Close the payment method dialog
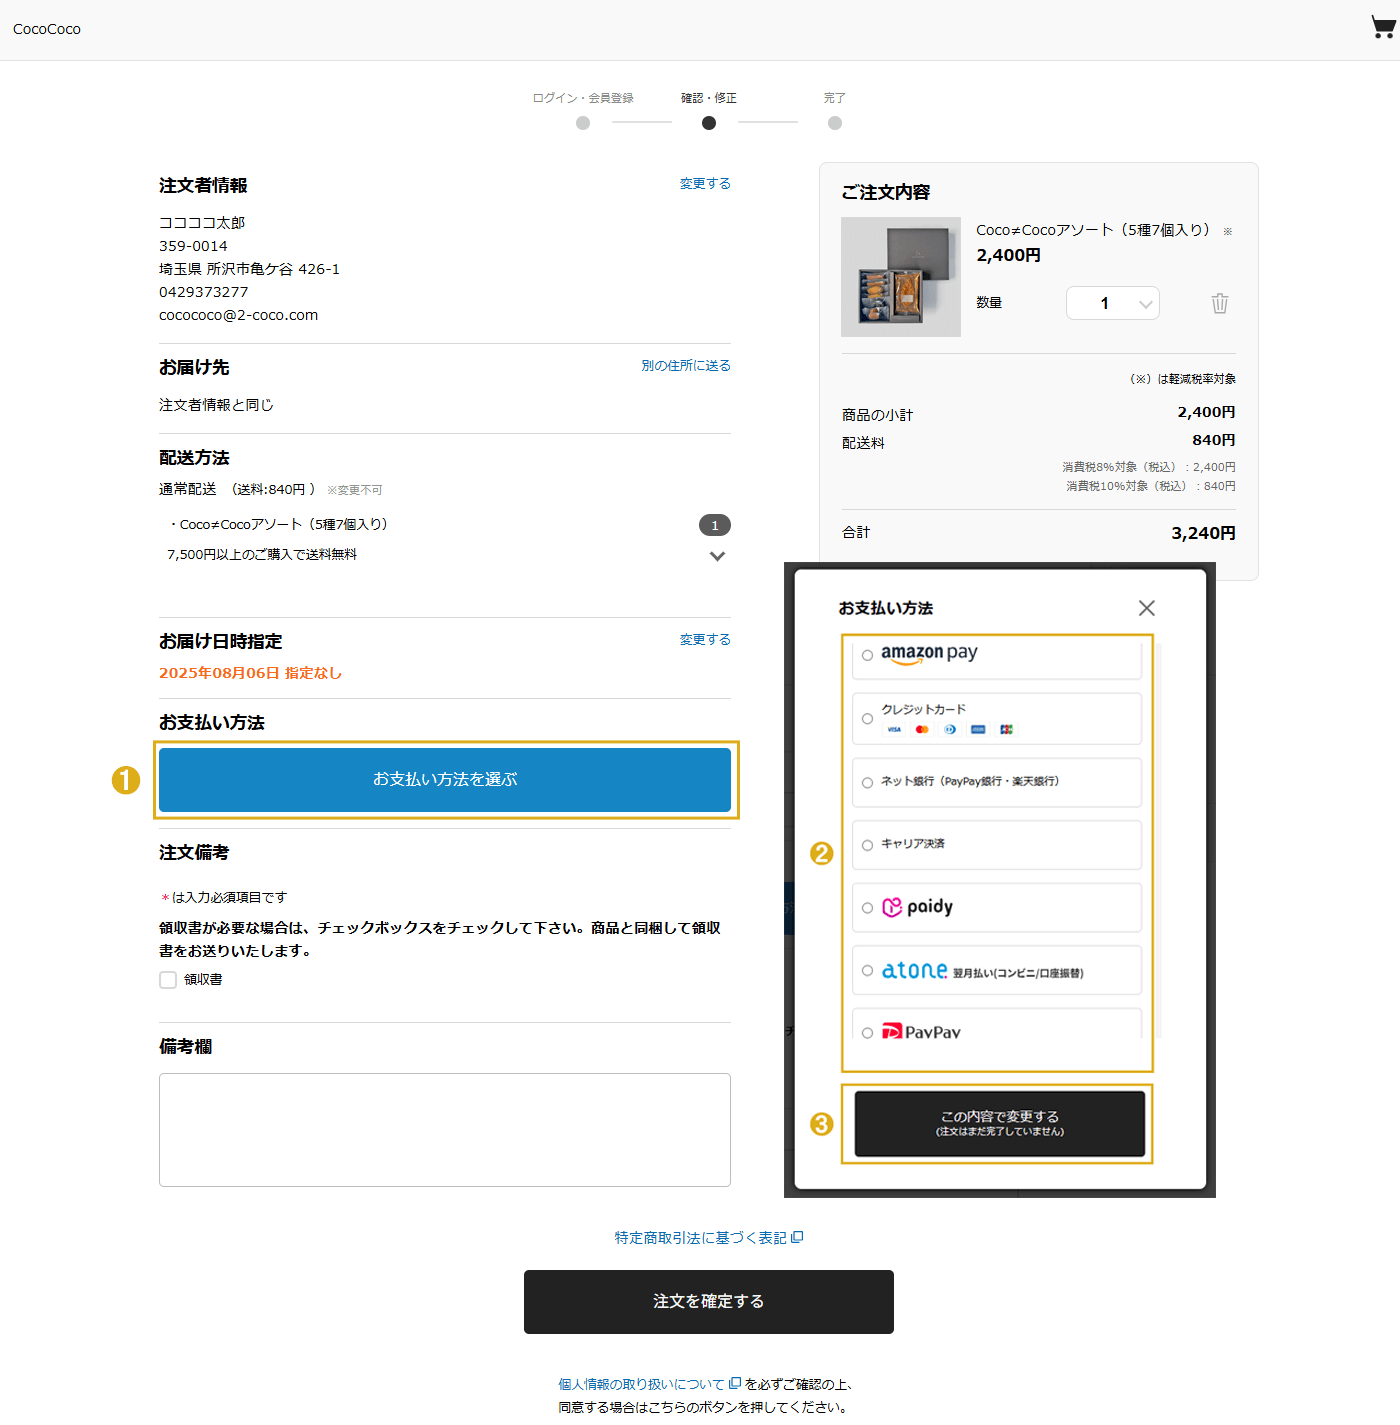The image size is (1400, 1425). (x=1146, y=608)
